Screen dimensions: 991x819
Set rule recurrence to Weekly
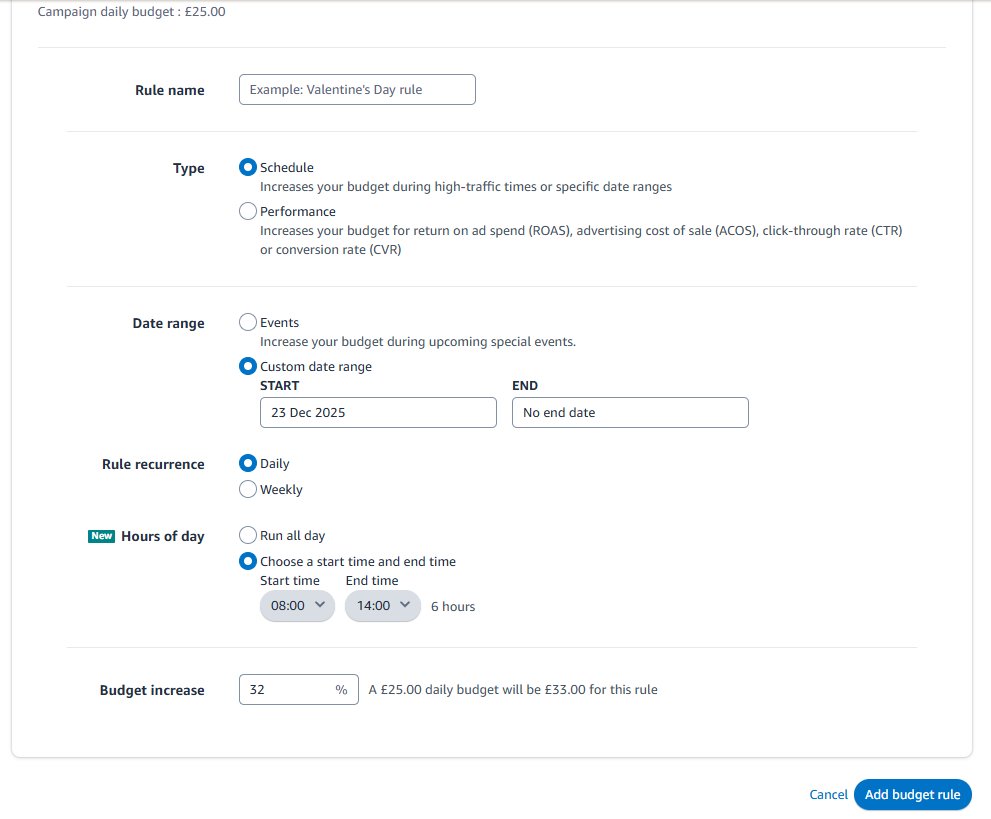coord(247,489)
